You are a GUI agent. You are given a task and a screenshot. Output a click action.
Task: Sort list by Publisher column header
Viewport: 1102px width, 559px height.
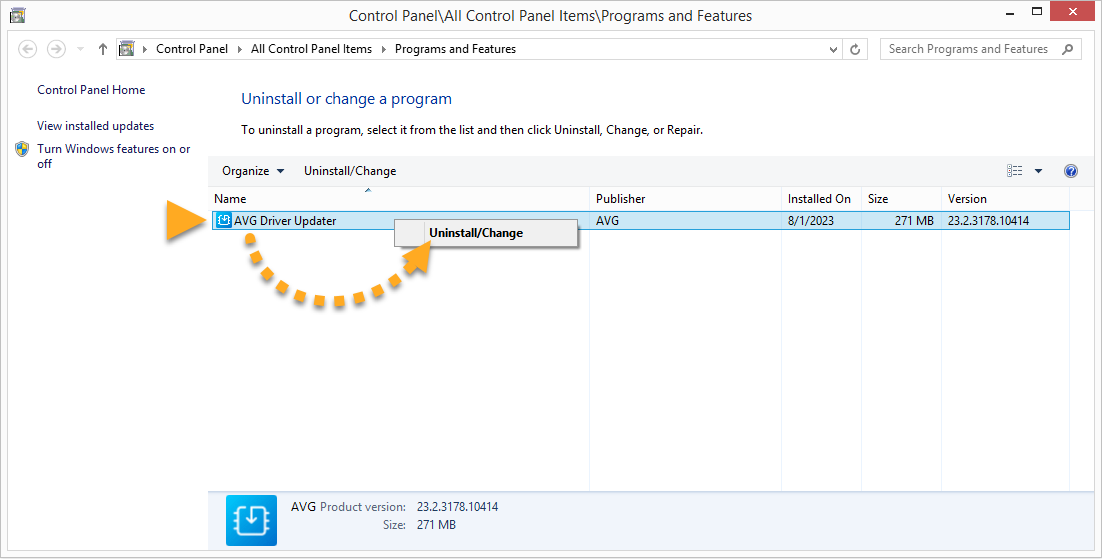621,199
